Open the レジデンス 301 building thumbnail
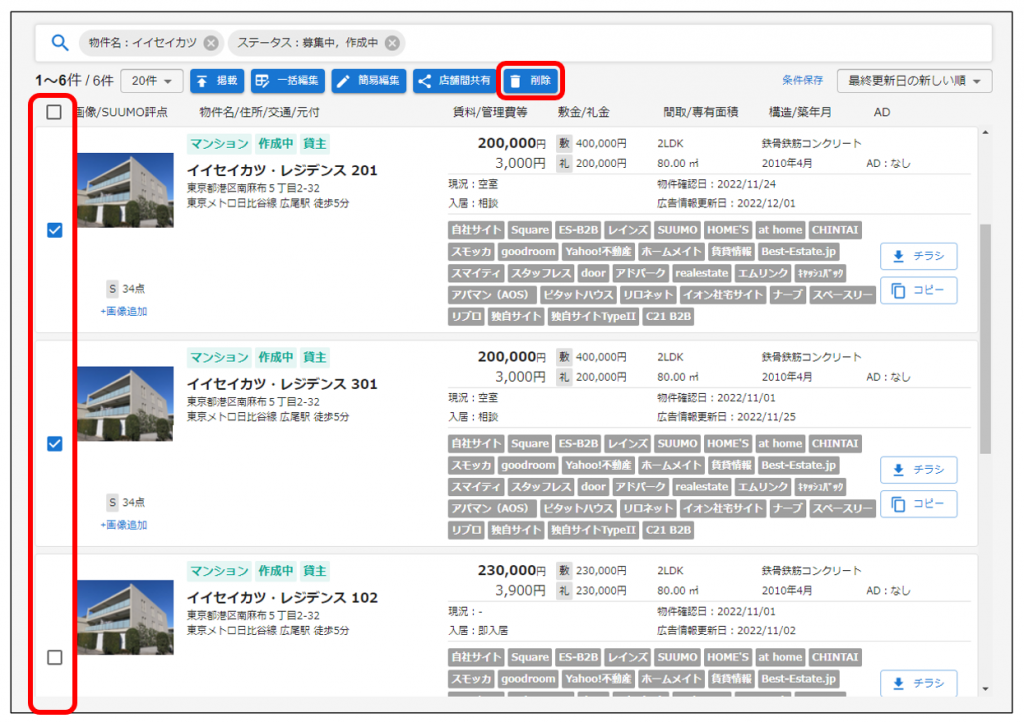The height and width of the screenshot is (723, 1024). click(125, 404)
